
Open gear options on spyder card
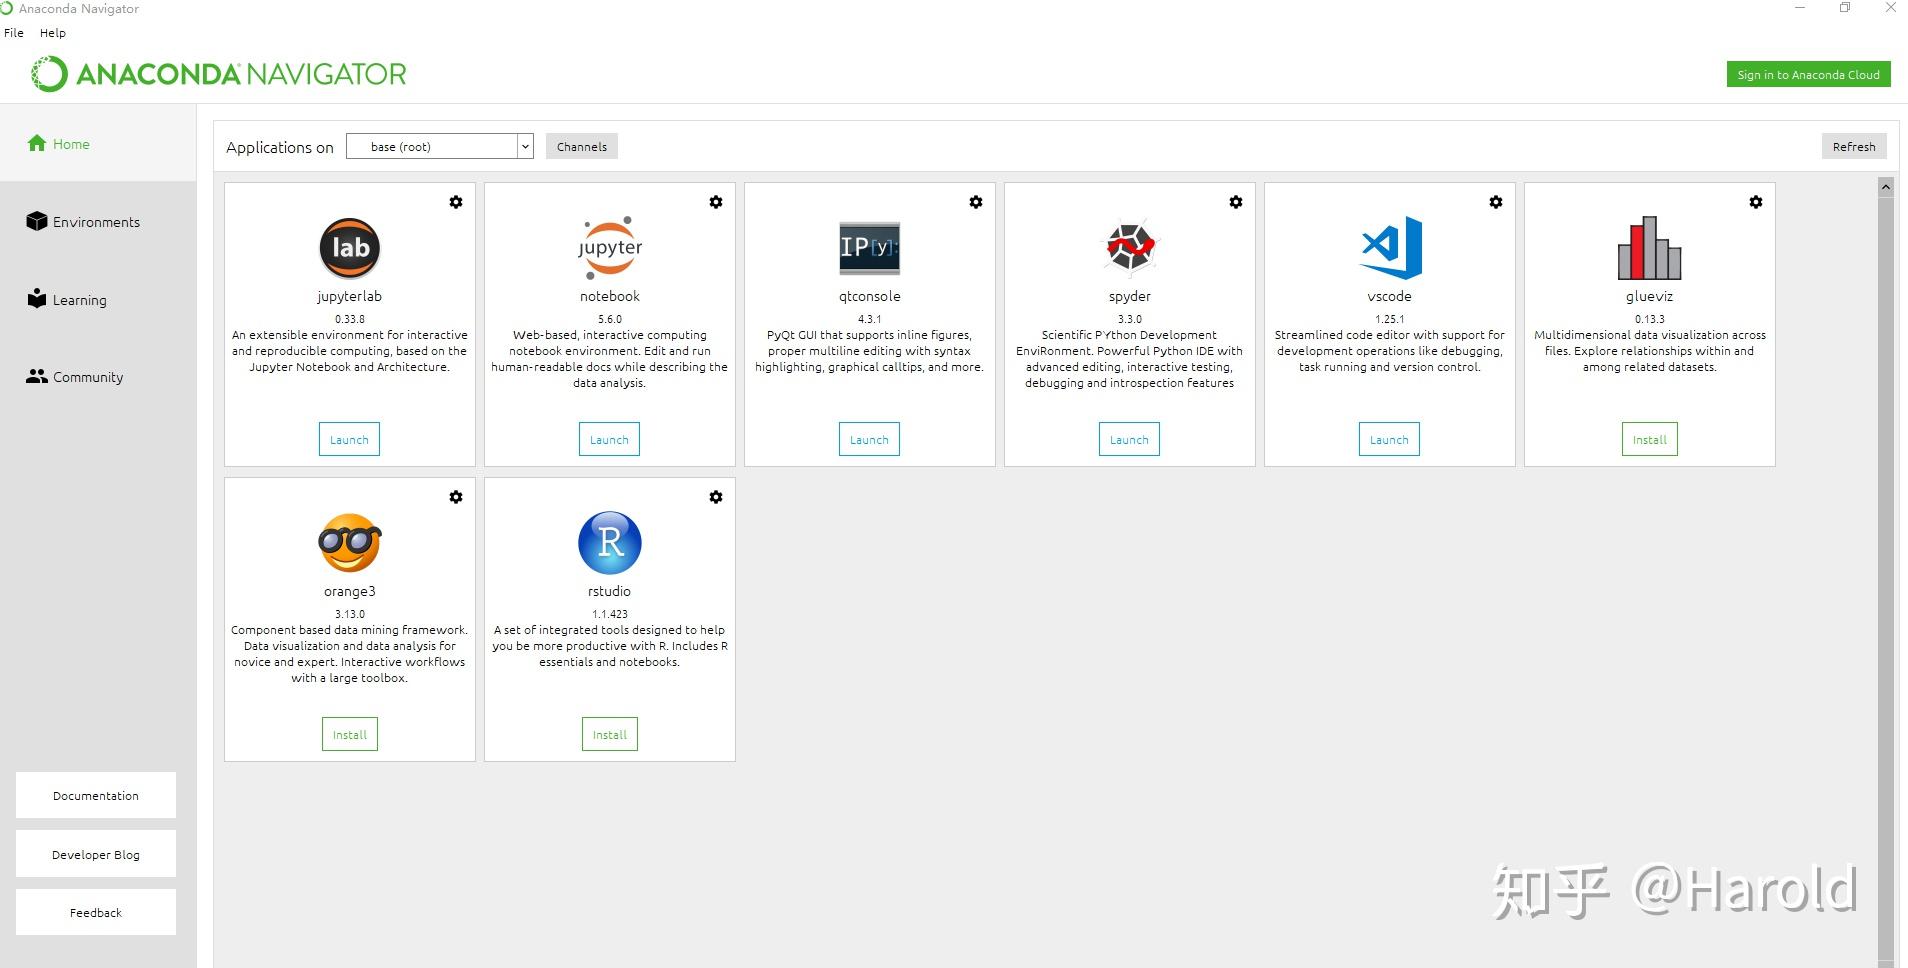click(1236, 202)
